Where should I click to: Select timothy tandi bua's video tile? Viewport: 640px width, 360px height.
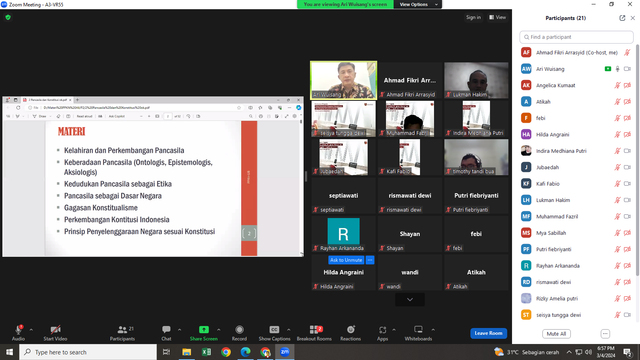476,157
